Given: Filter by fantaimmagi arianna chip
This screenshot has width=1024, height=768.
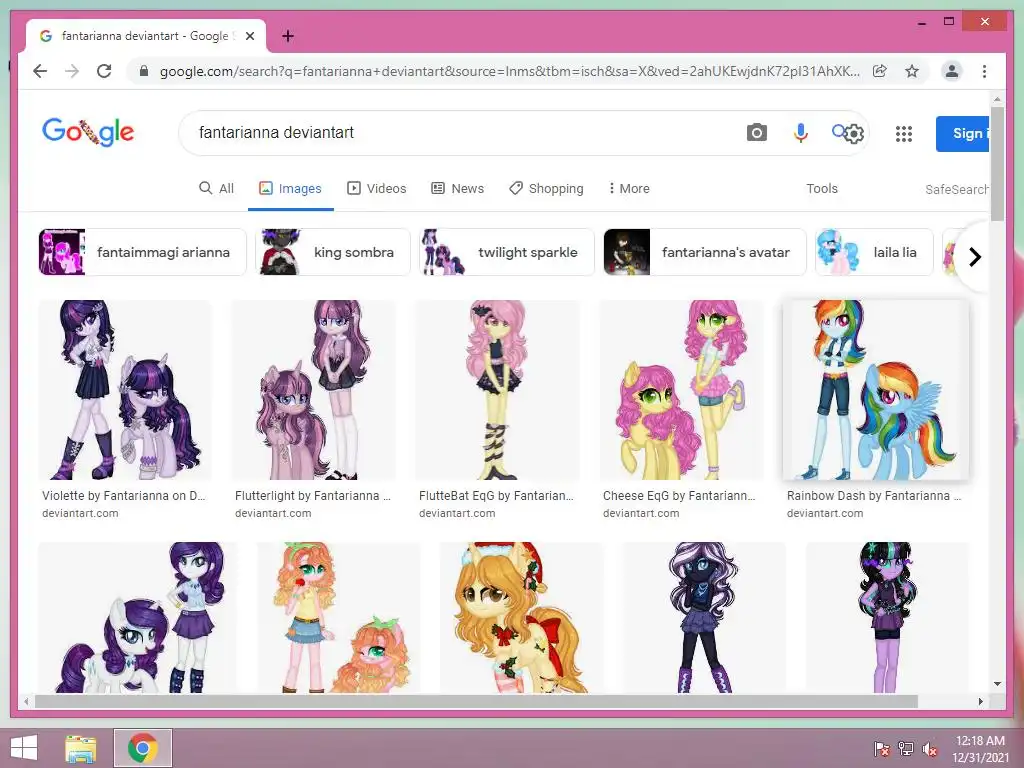Looking at the screenshot, I should pyautogui.click(x=142, y=252).
